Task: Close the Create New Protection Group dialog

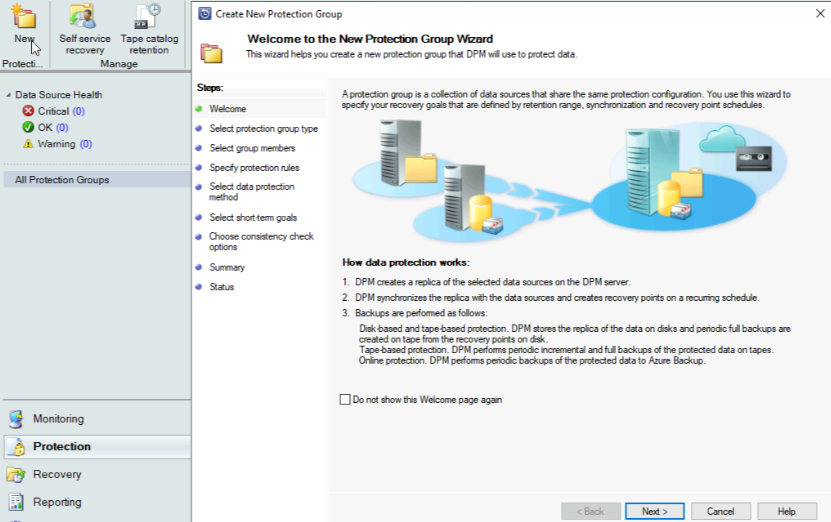Action: coord(820,13)
